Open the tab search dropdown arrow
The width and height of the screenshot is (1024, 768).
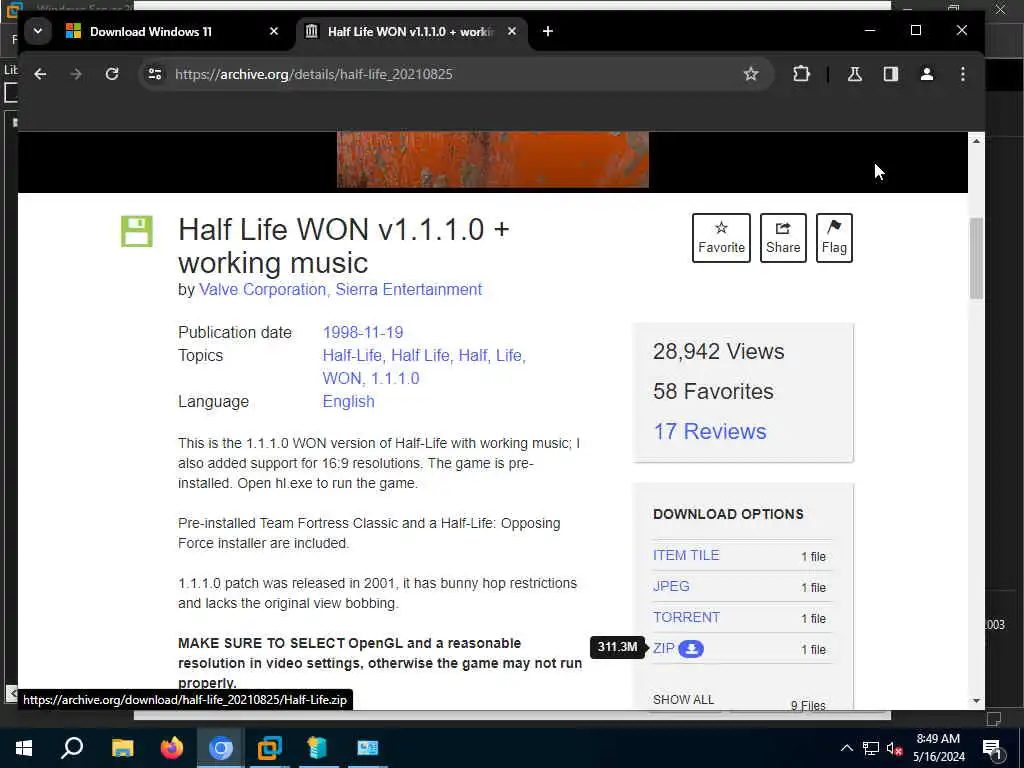tap(38, 31)
